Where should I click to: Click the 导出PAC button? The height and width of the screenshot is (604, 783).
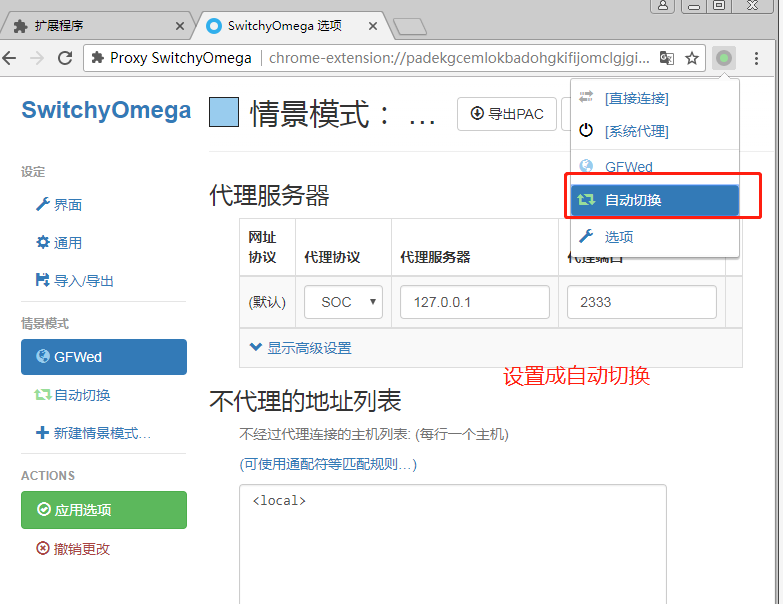pyautogui.click(x=506, y=114)
